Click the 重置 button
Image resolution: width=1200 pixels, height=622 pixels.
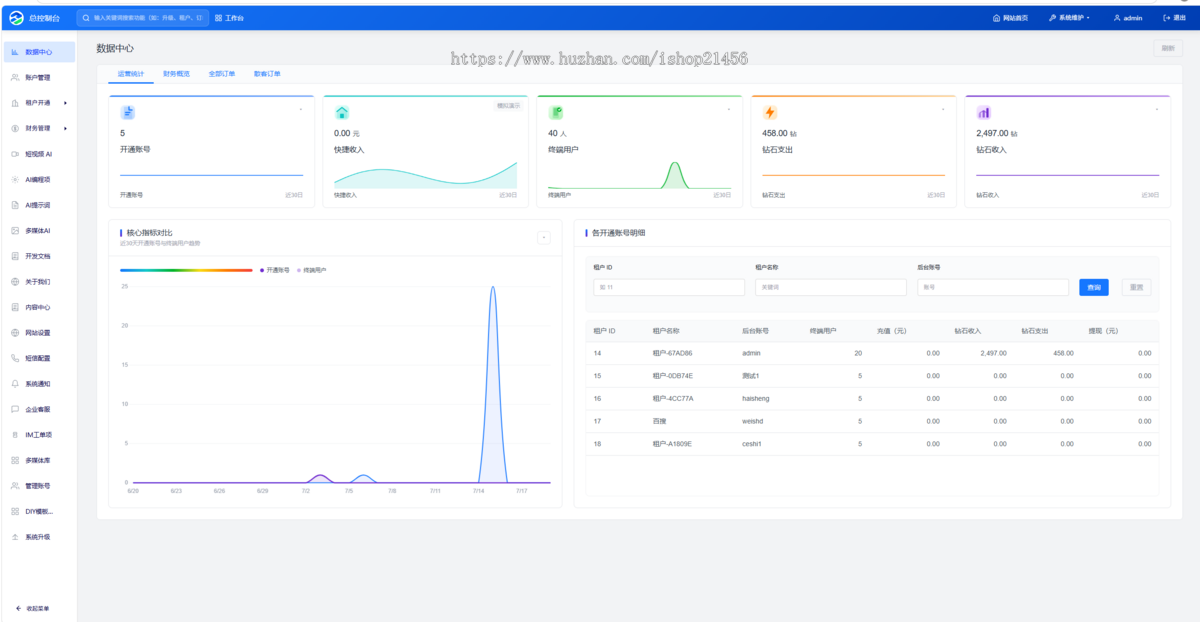(x=1136, y=287)
